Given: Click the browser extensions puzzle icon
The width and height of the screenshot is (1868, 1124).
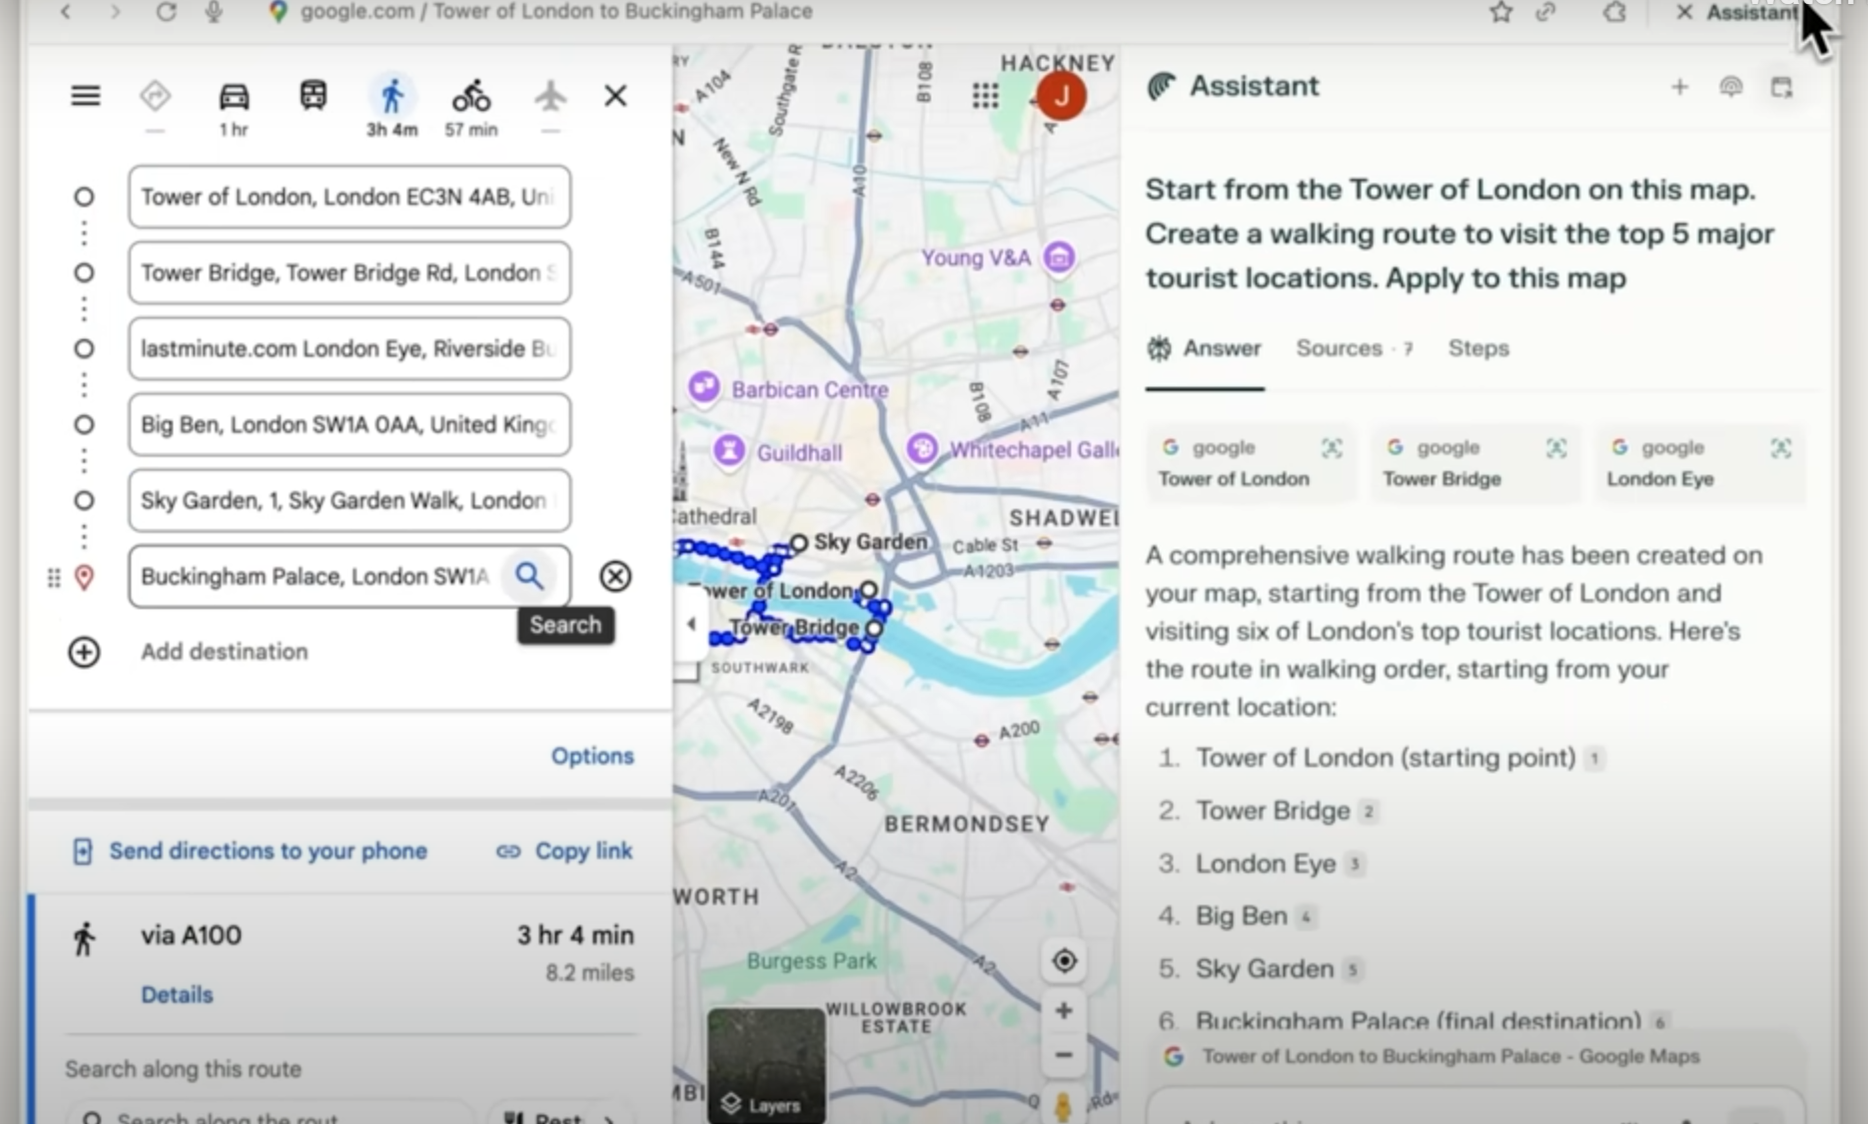Looking at the screenshot, I should coord(1614,12).
